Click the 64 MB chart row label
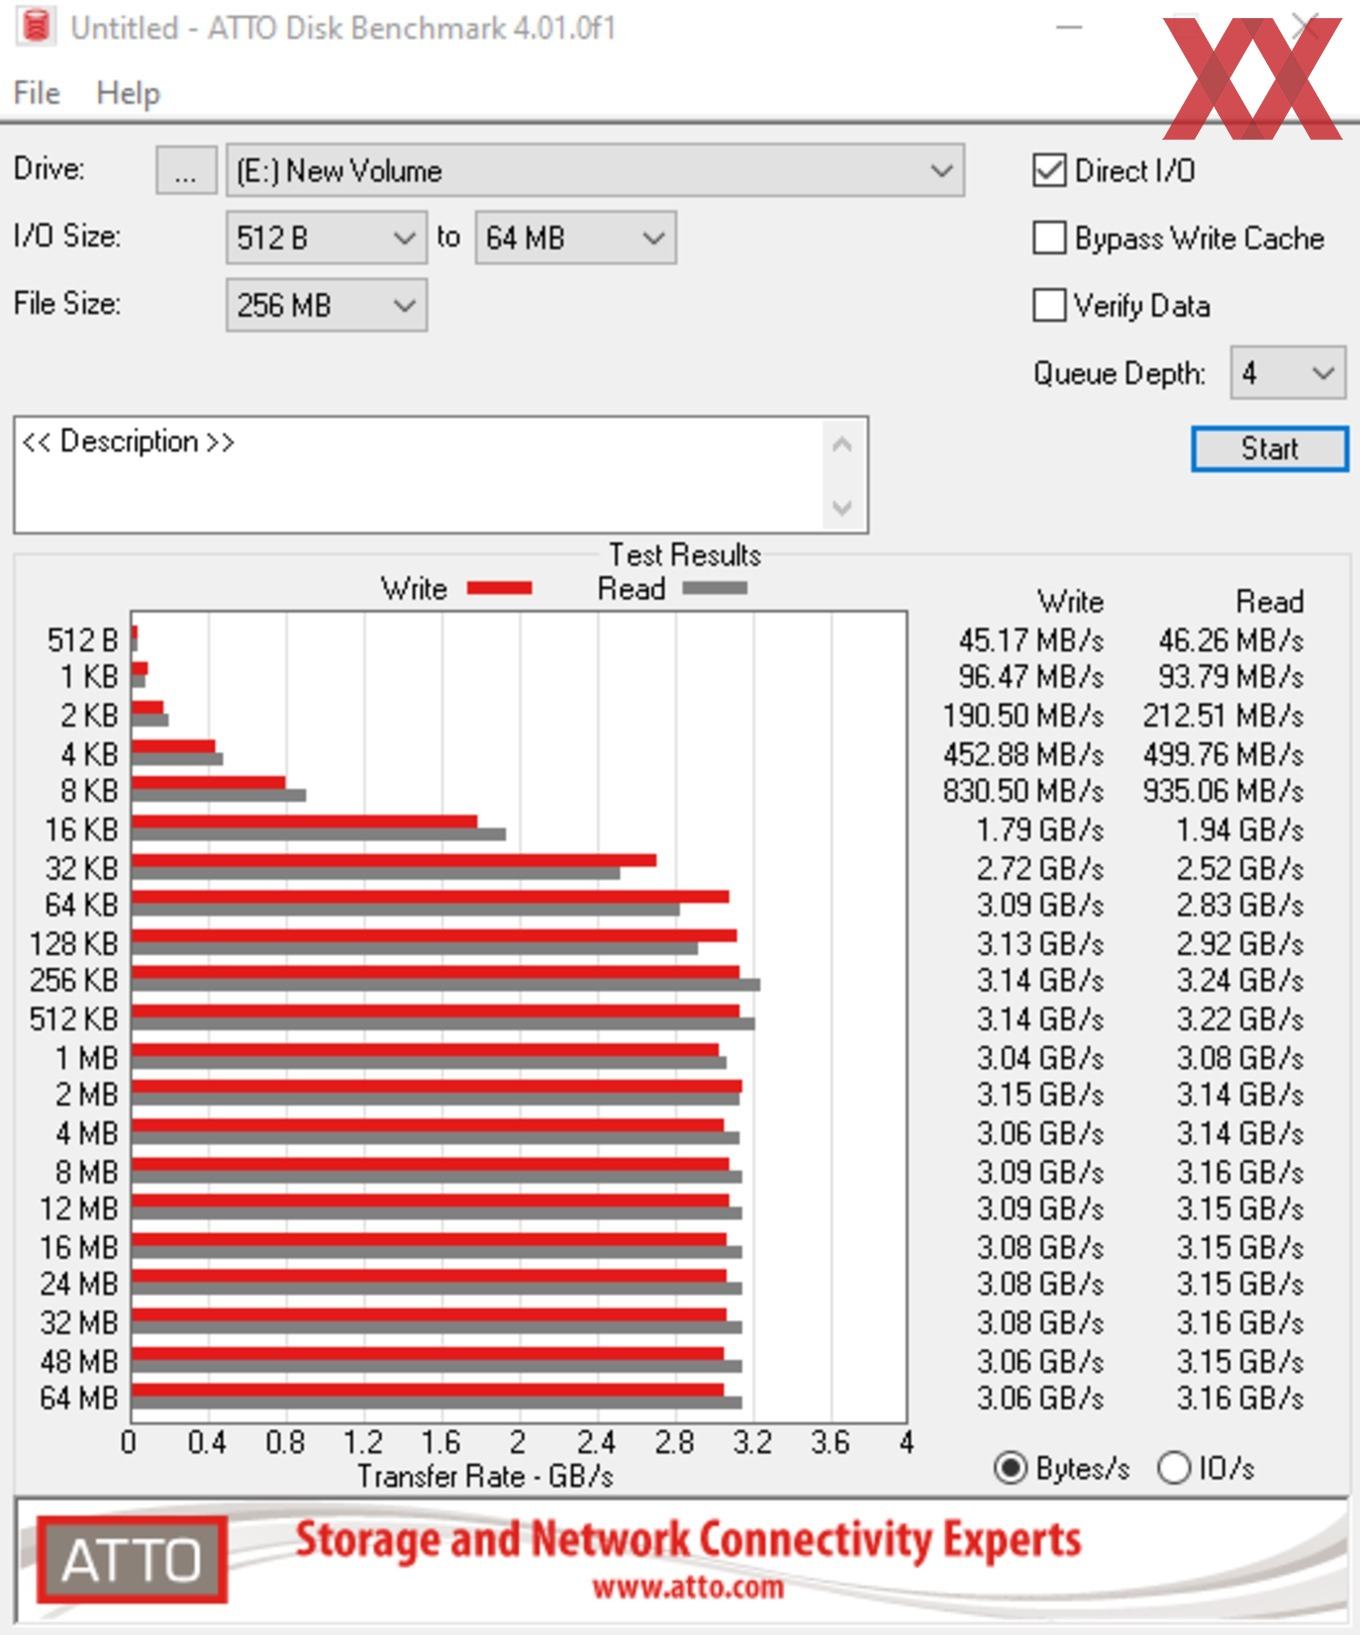Image resolution: width=1360 pixels, height=1635 pixels. point(79,1398)
